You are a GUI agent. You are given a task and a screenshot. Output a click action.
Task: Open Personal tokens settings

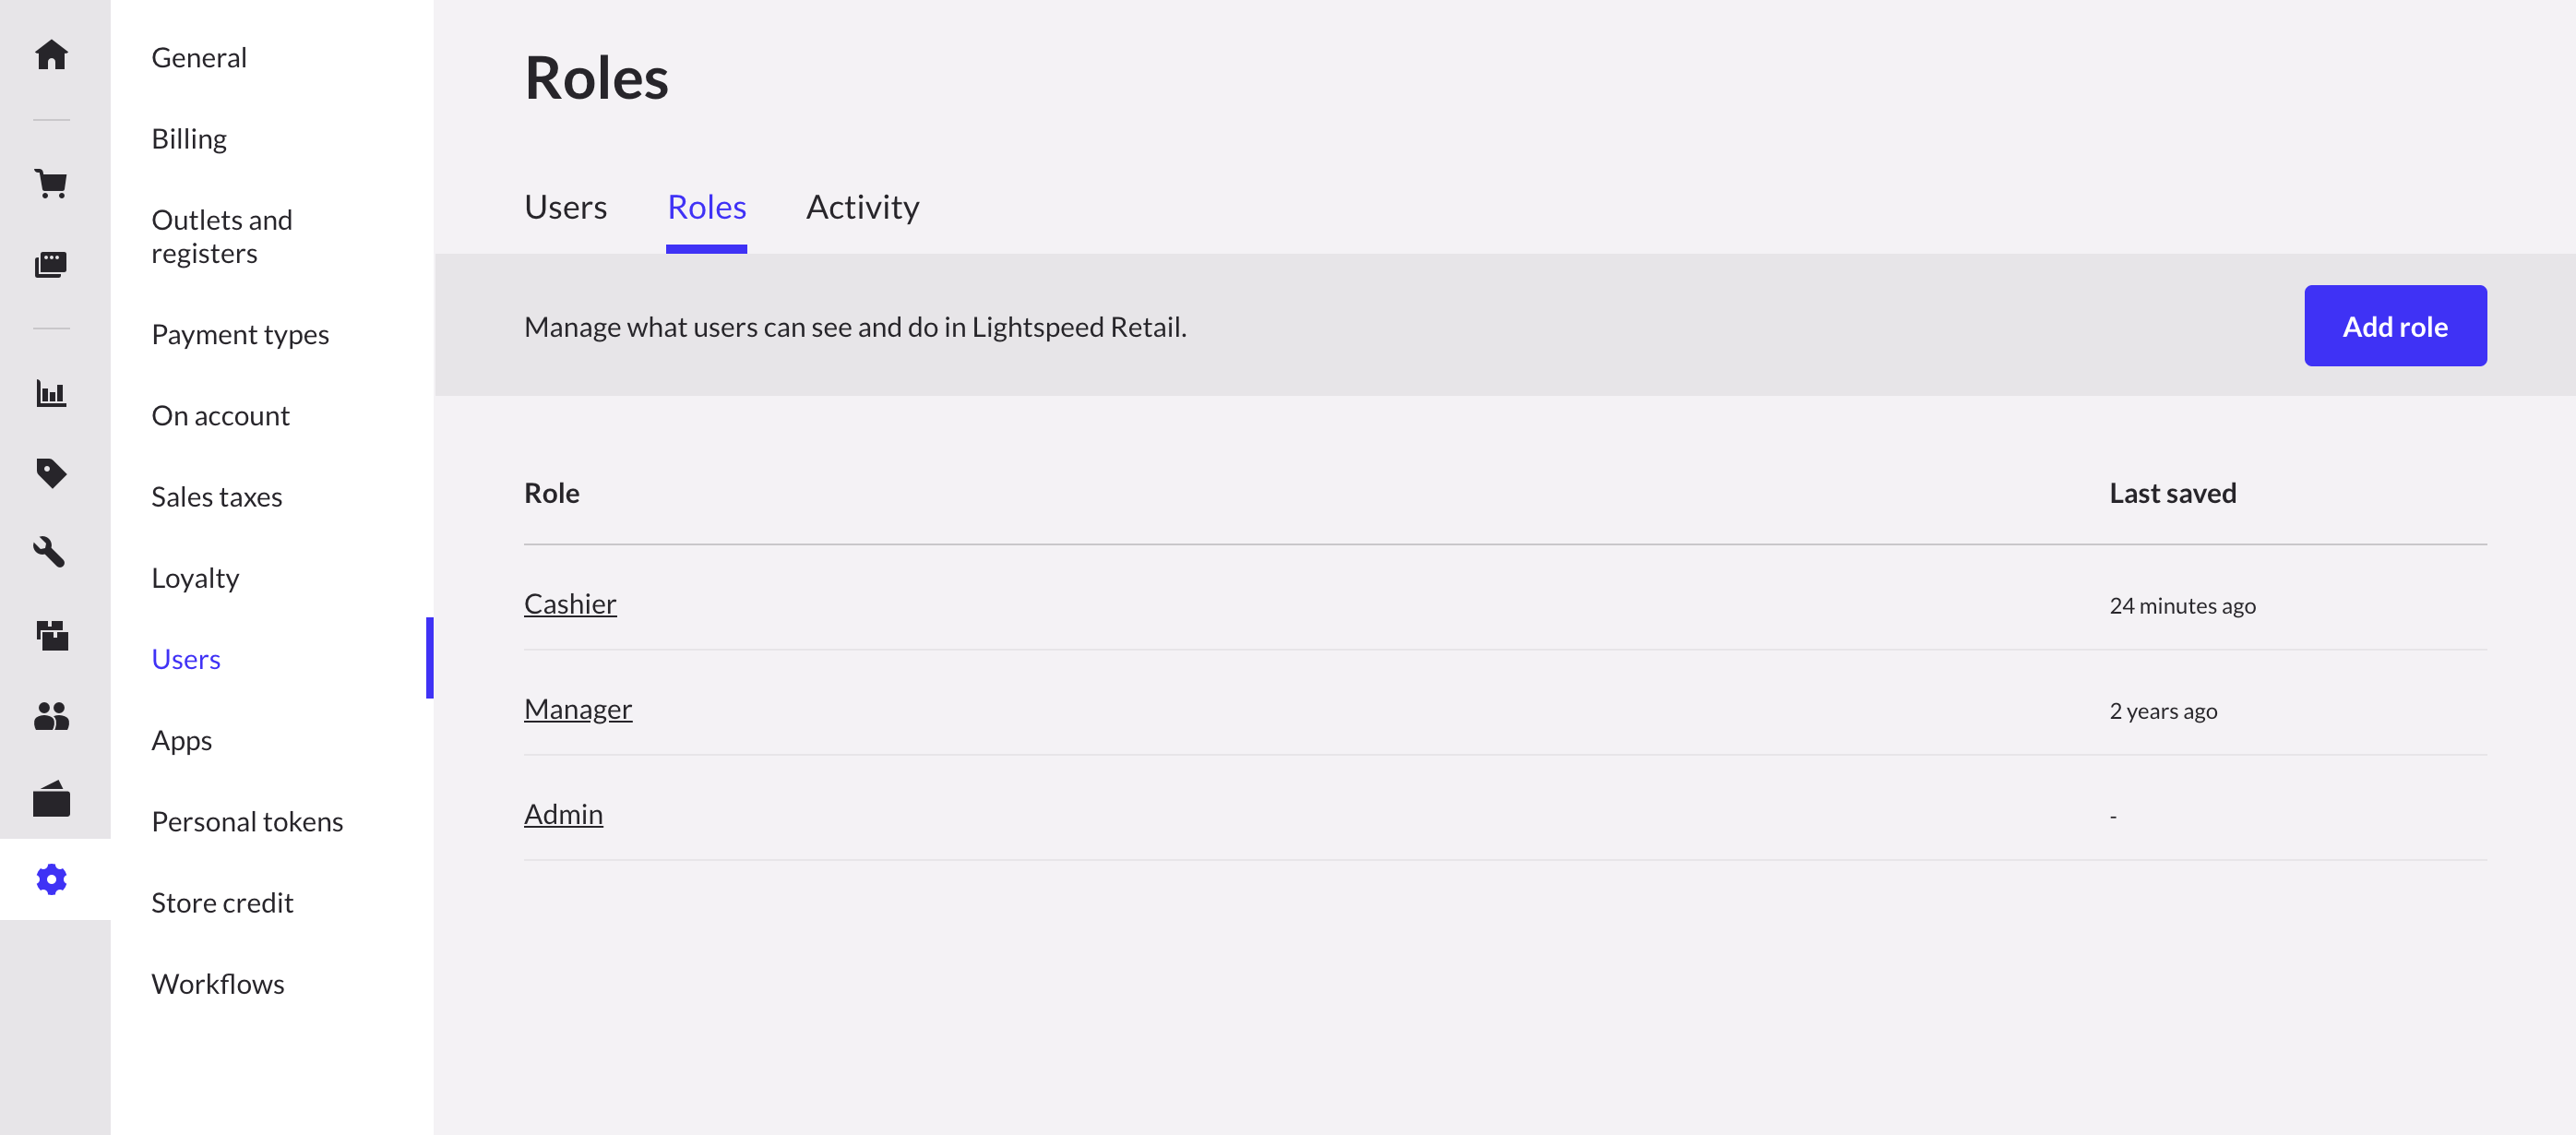[247, 821]
